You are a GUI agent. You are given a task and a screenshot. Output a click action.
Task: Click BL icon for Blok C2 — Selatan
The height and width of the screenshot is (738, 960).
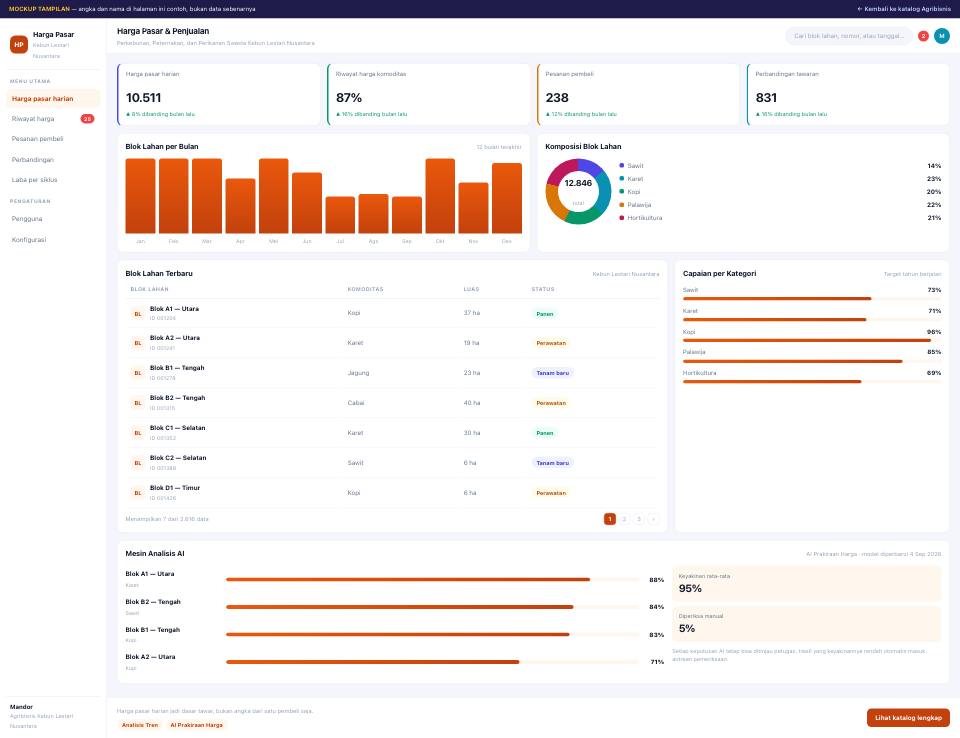click(x=138, y=463)
